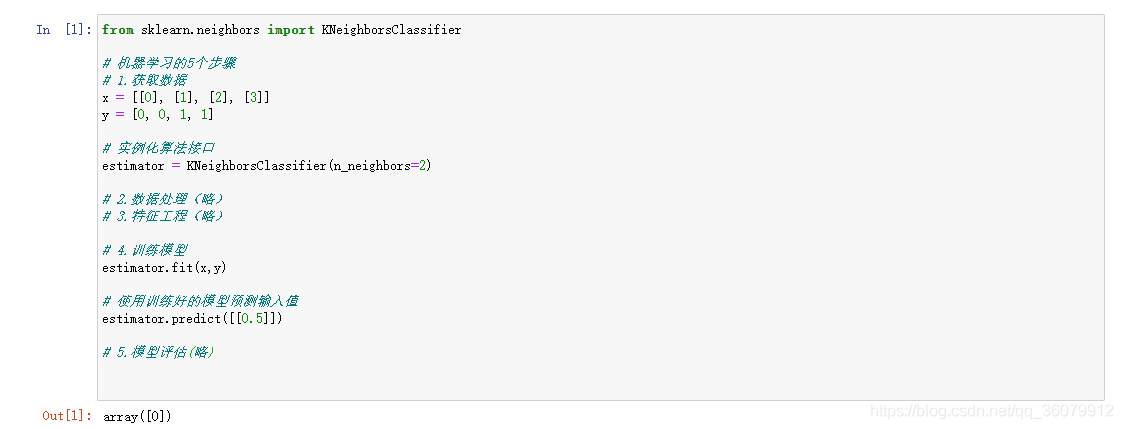Click the comment 实例化算法接口
1123x429 pixels.
[x=159, y=148]
